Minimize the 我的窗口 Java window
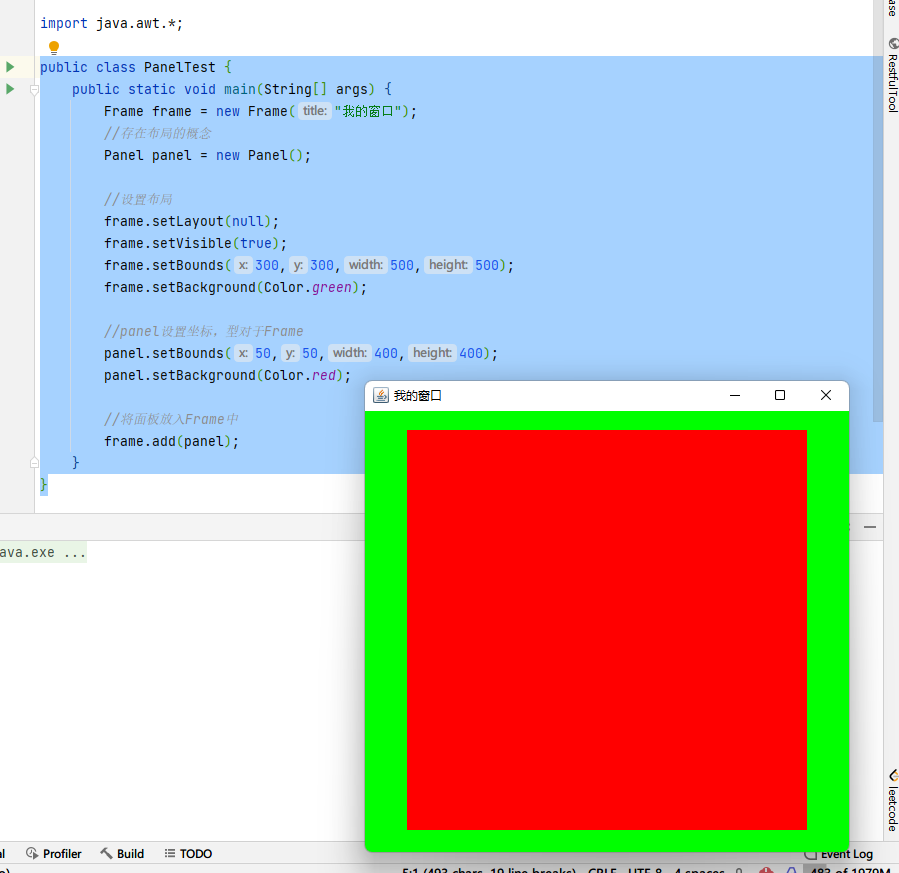The height and width of the screenshot is (873, 899). tap(735, 395)
